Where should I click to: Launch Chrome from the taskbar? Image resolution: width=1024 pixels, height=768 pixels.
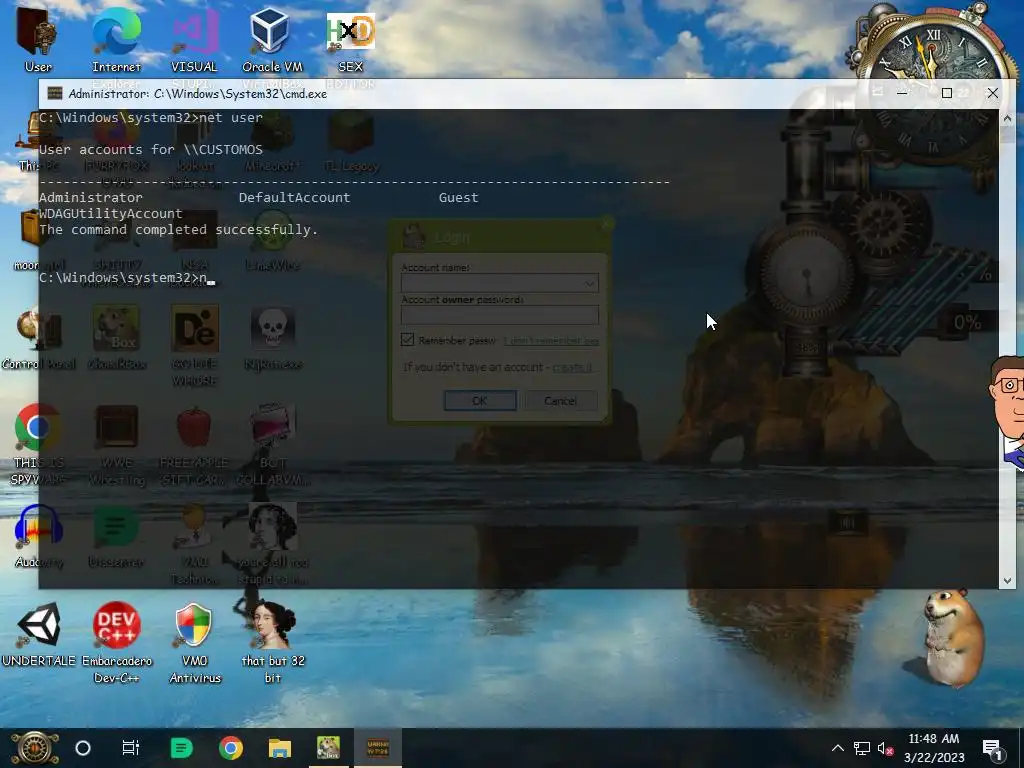(231, 748)
